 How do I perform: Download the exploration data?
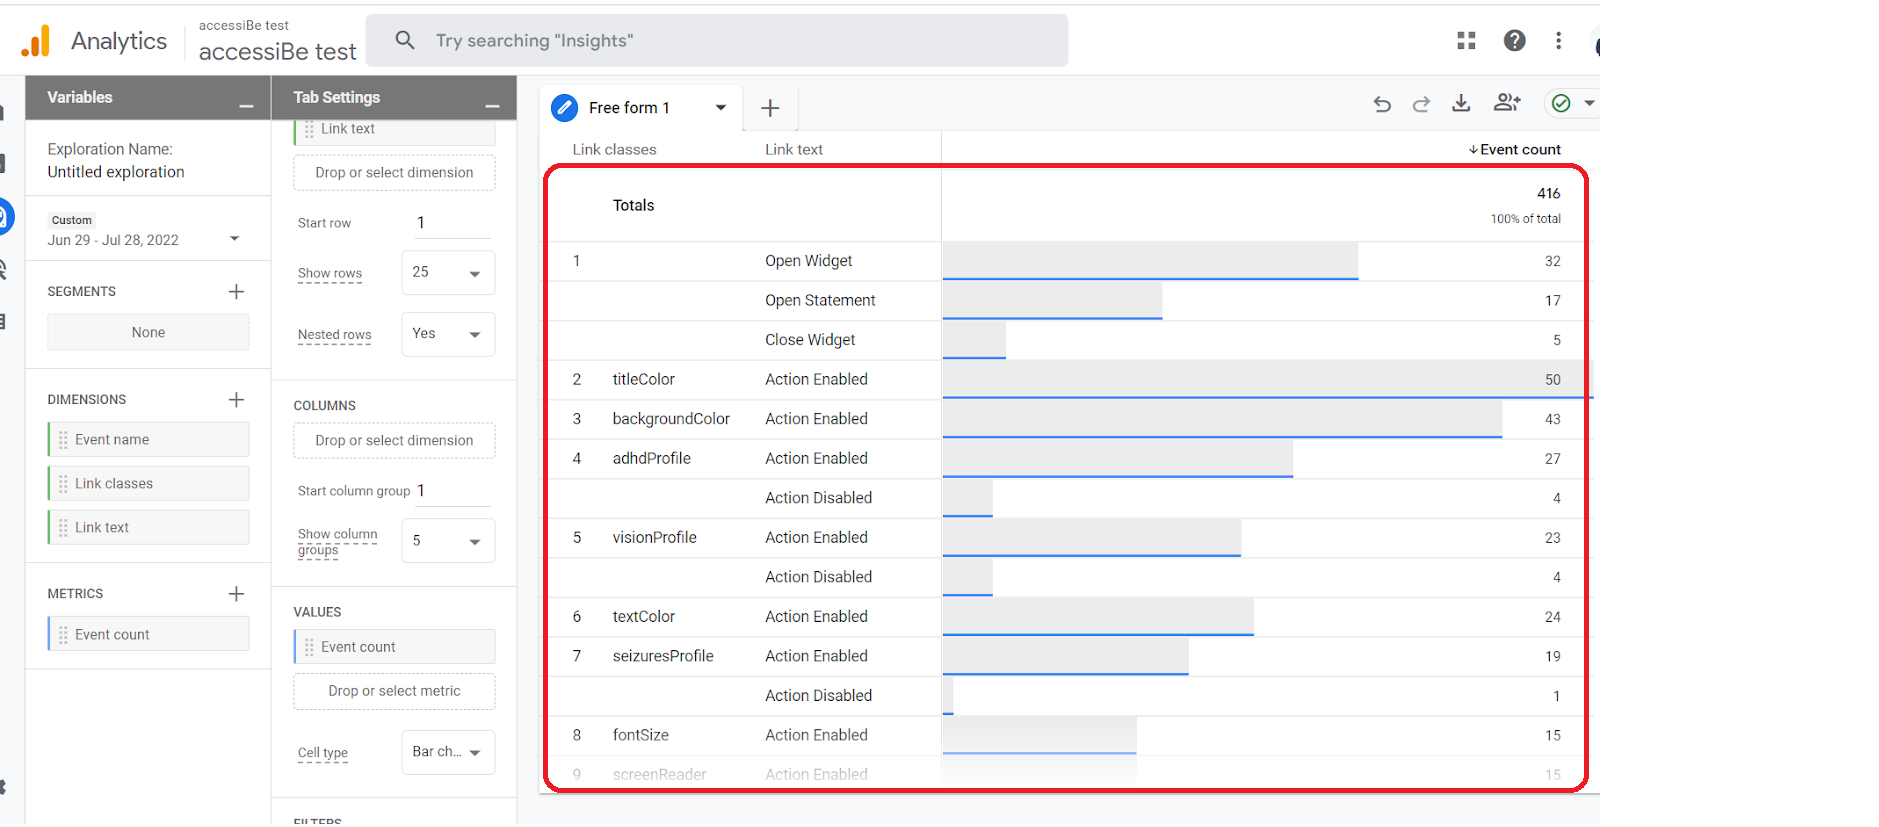1461,103
